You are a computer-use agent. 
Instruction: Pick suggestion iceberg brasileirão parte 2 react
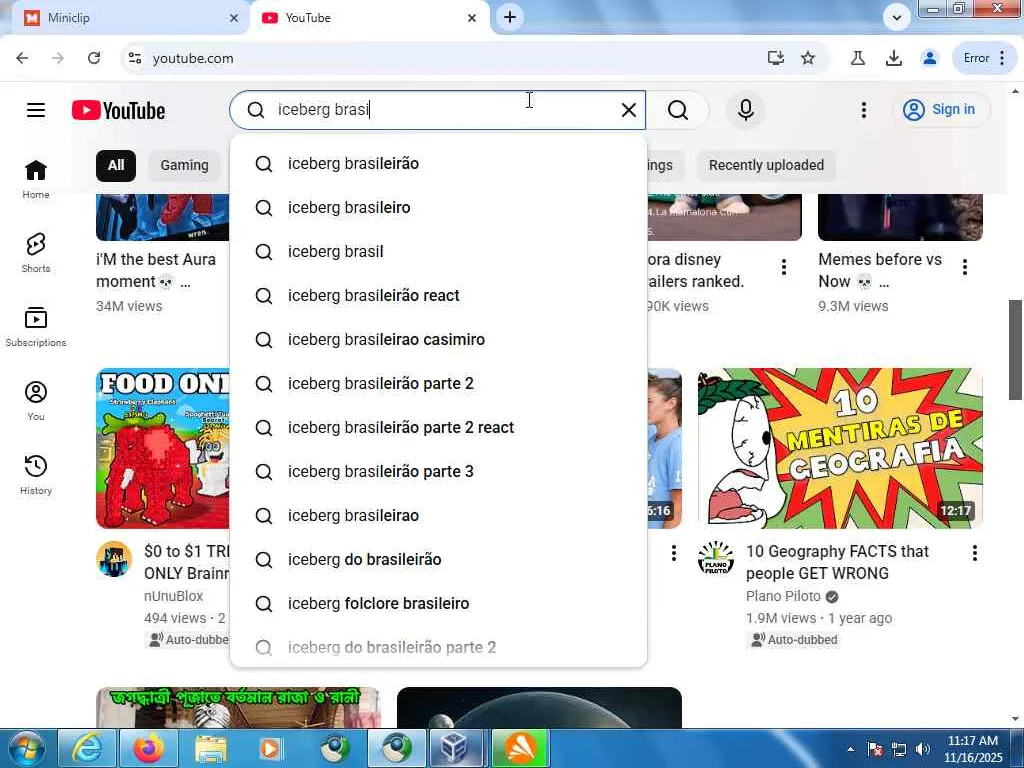pyautogui.click(x=438, y=428)
